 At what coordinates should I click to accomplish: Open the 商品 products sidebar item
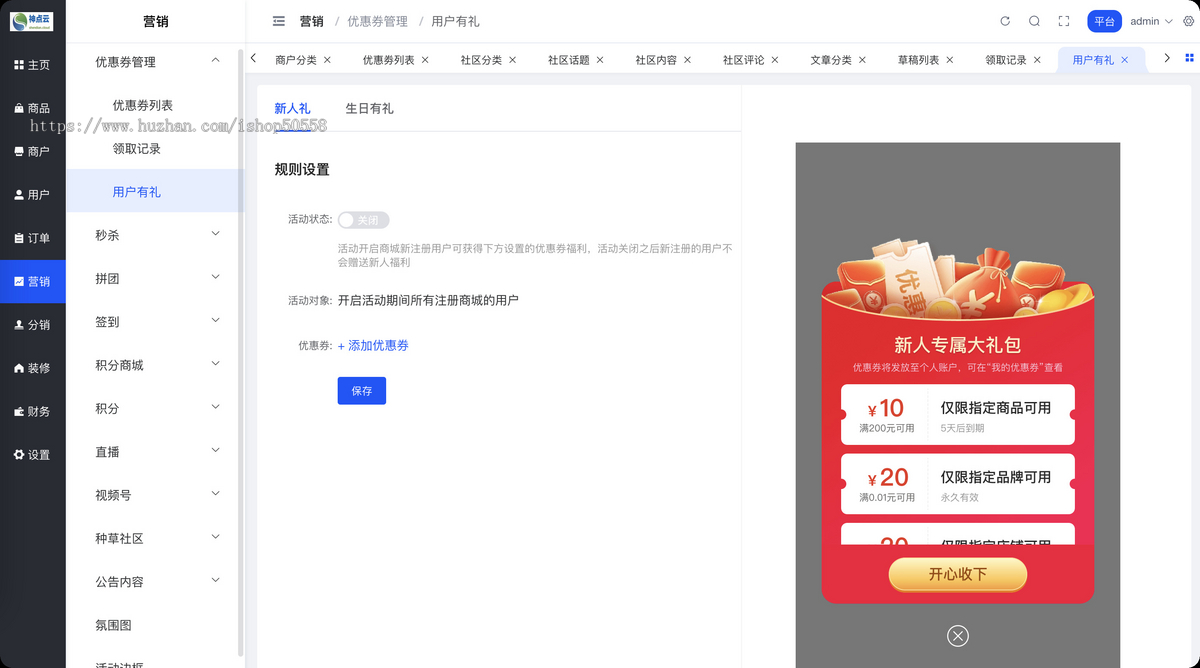tap(32, 108)
